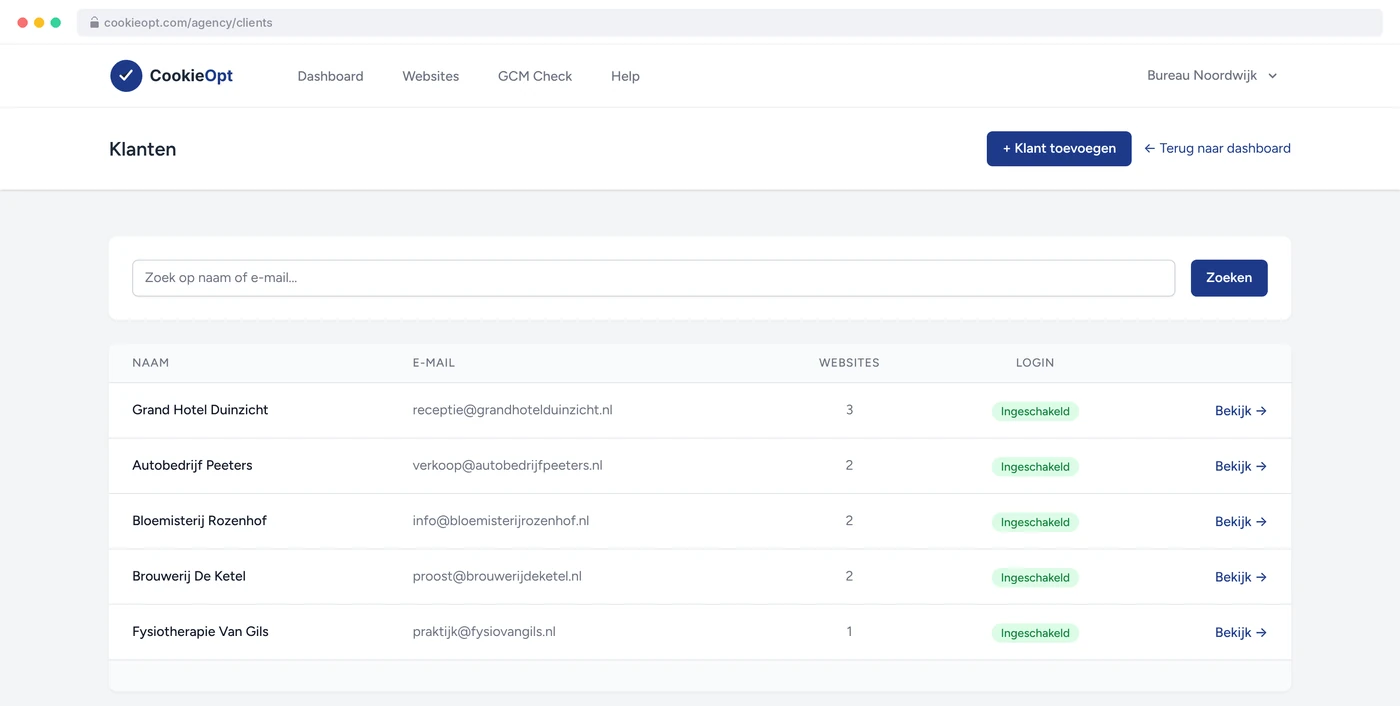Click the E-MAIL column header
This screenshot has width=1400, height=706.
pyautogui.click(x=434, y=363)
